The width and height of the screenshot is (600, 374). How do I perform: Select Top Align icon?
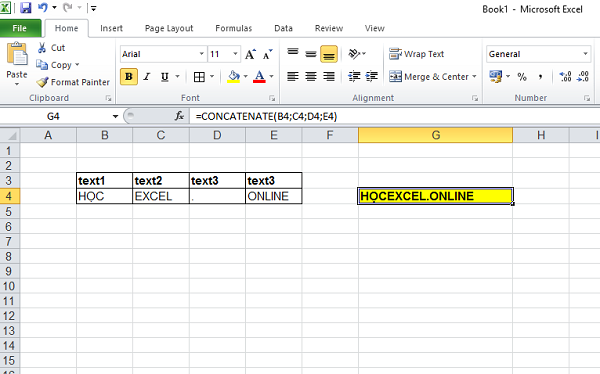293,53
